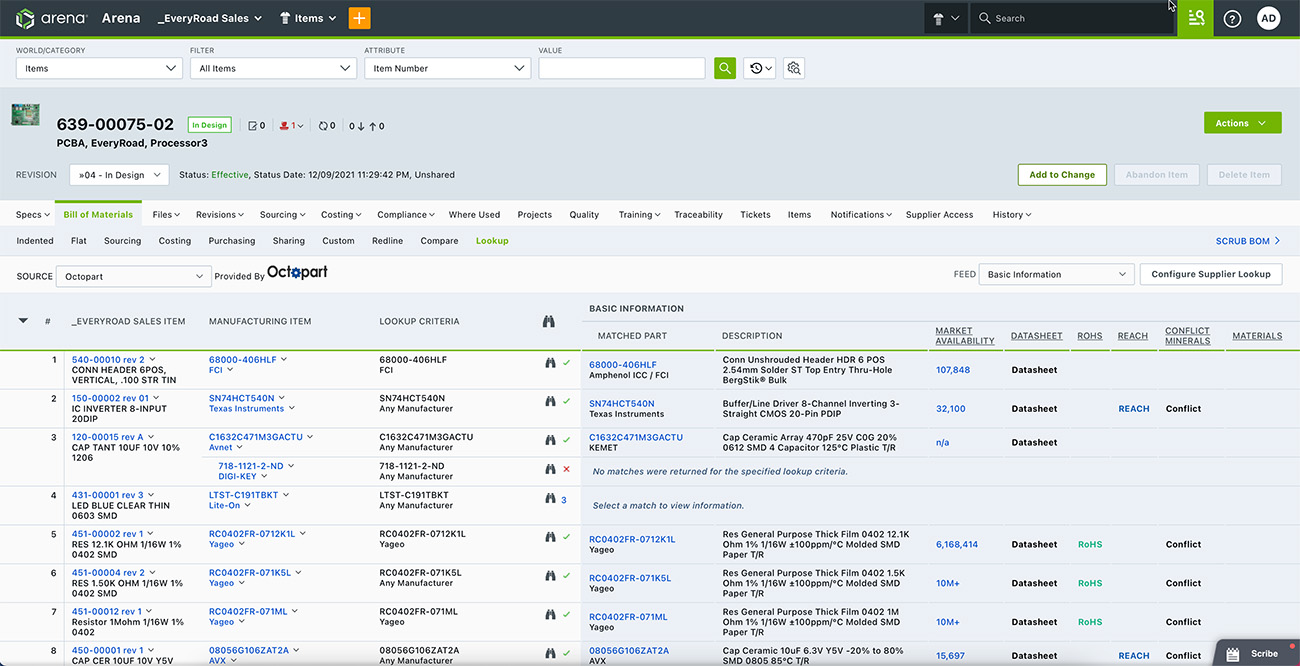Click the green search magnifier button

pos(725,68)
